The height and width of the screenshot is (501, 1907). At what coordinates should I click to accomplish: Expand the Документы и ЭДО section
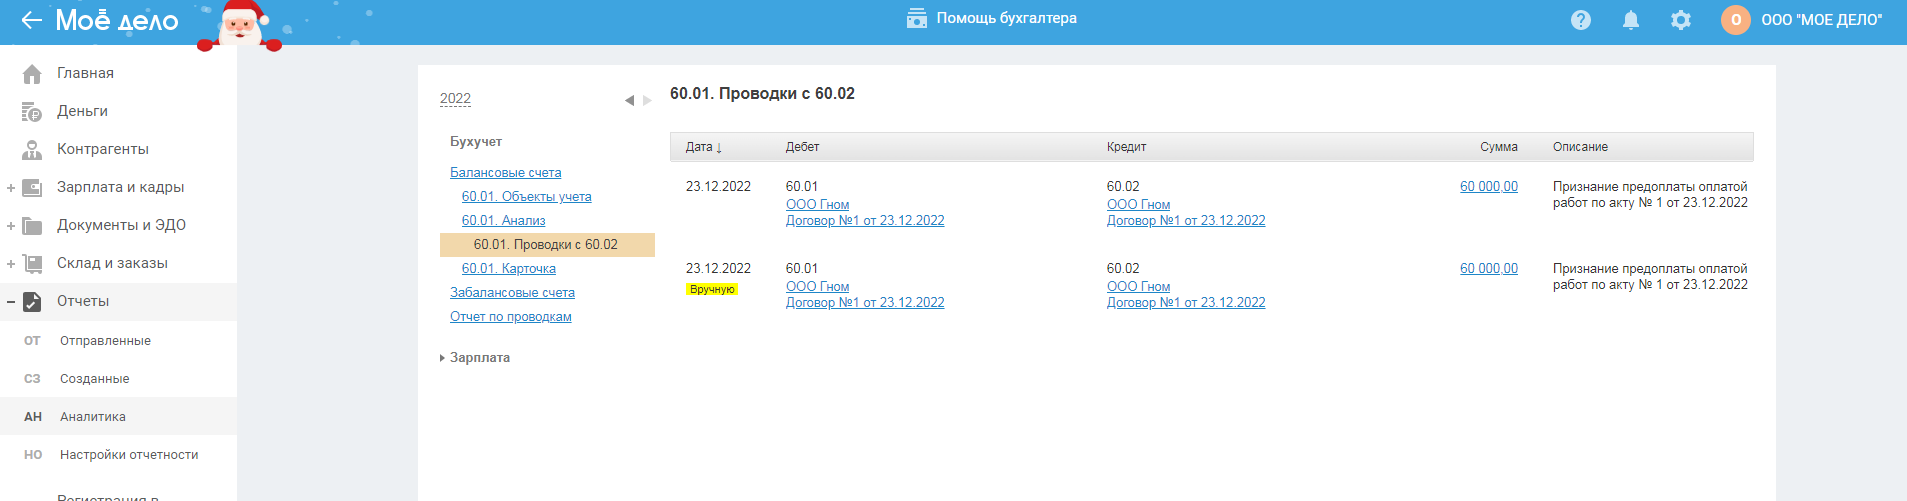coord(11,226)
